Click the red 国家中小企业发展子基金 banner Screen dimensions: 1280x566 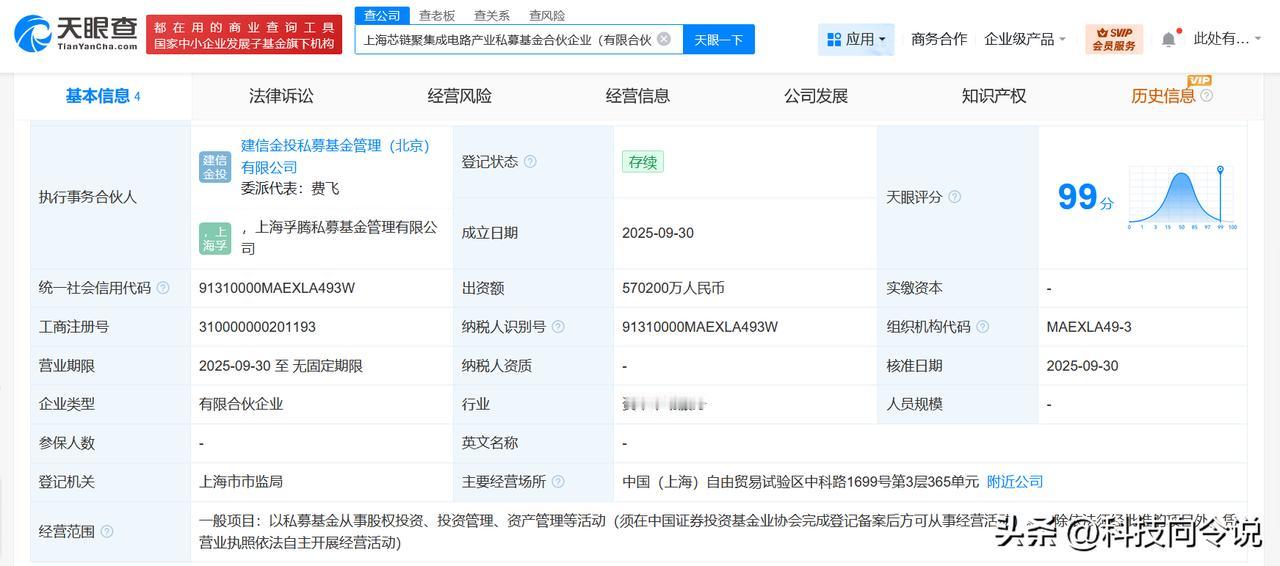244,34
